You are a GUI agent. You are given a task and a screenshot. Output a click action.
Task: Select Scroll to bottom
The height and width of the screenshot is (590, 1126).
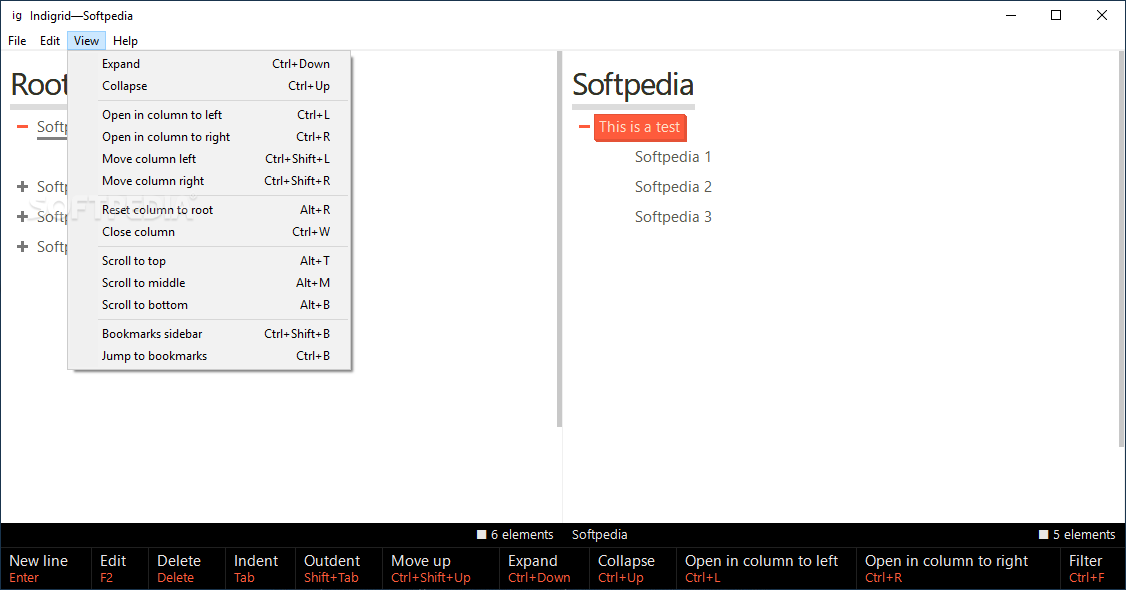[x=209, y=304]
